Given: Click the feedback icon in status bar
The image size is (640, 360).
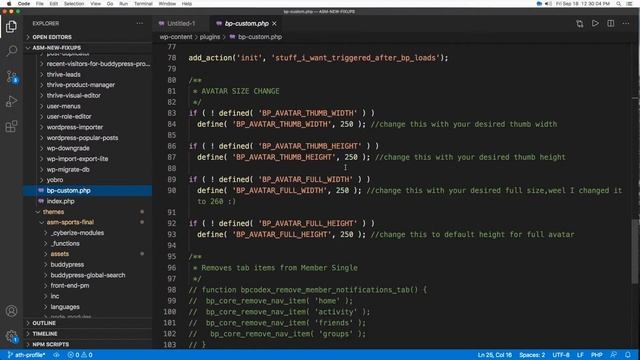Looking at the screenshot, I should point(613,355).
